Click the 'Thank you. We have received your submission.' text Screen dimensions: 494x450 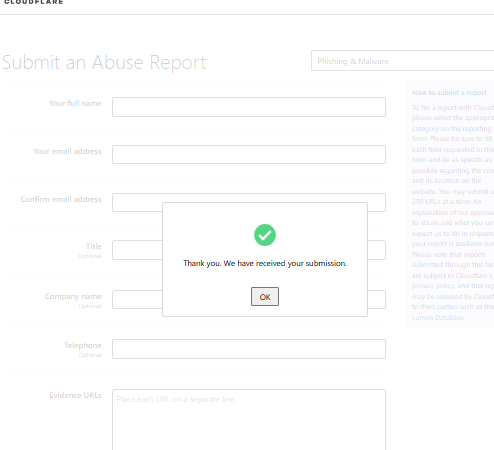coord(265,263)
